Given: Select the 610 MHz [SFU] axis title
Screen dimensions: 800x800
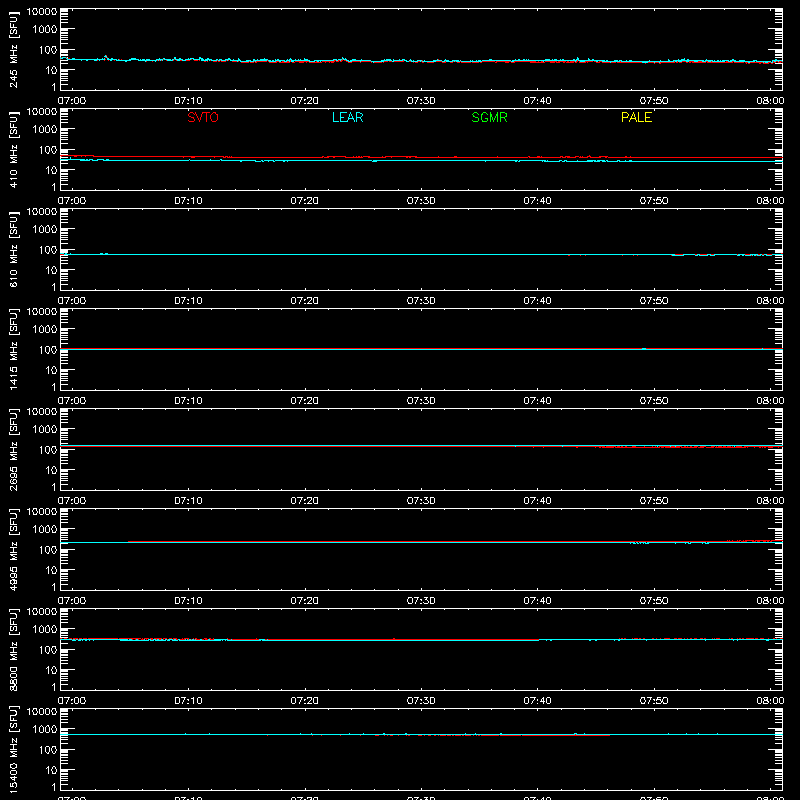Looking at the screenshot, I should 13,249.
